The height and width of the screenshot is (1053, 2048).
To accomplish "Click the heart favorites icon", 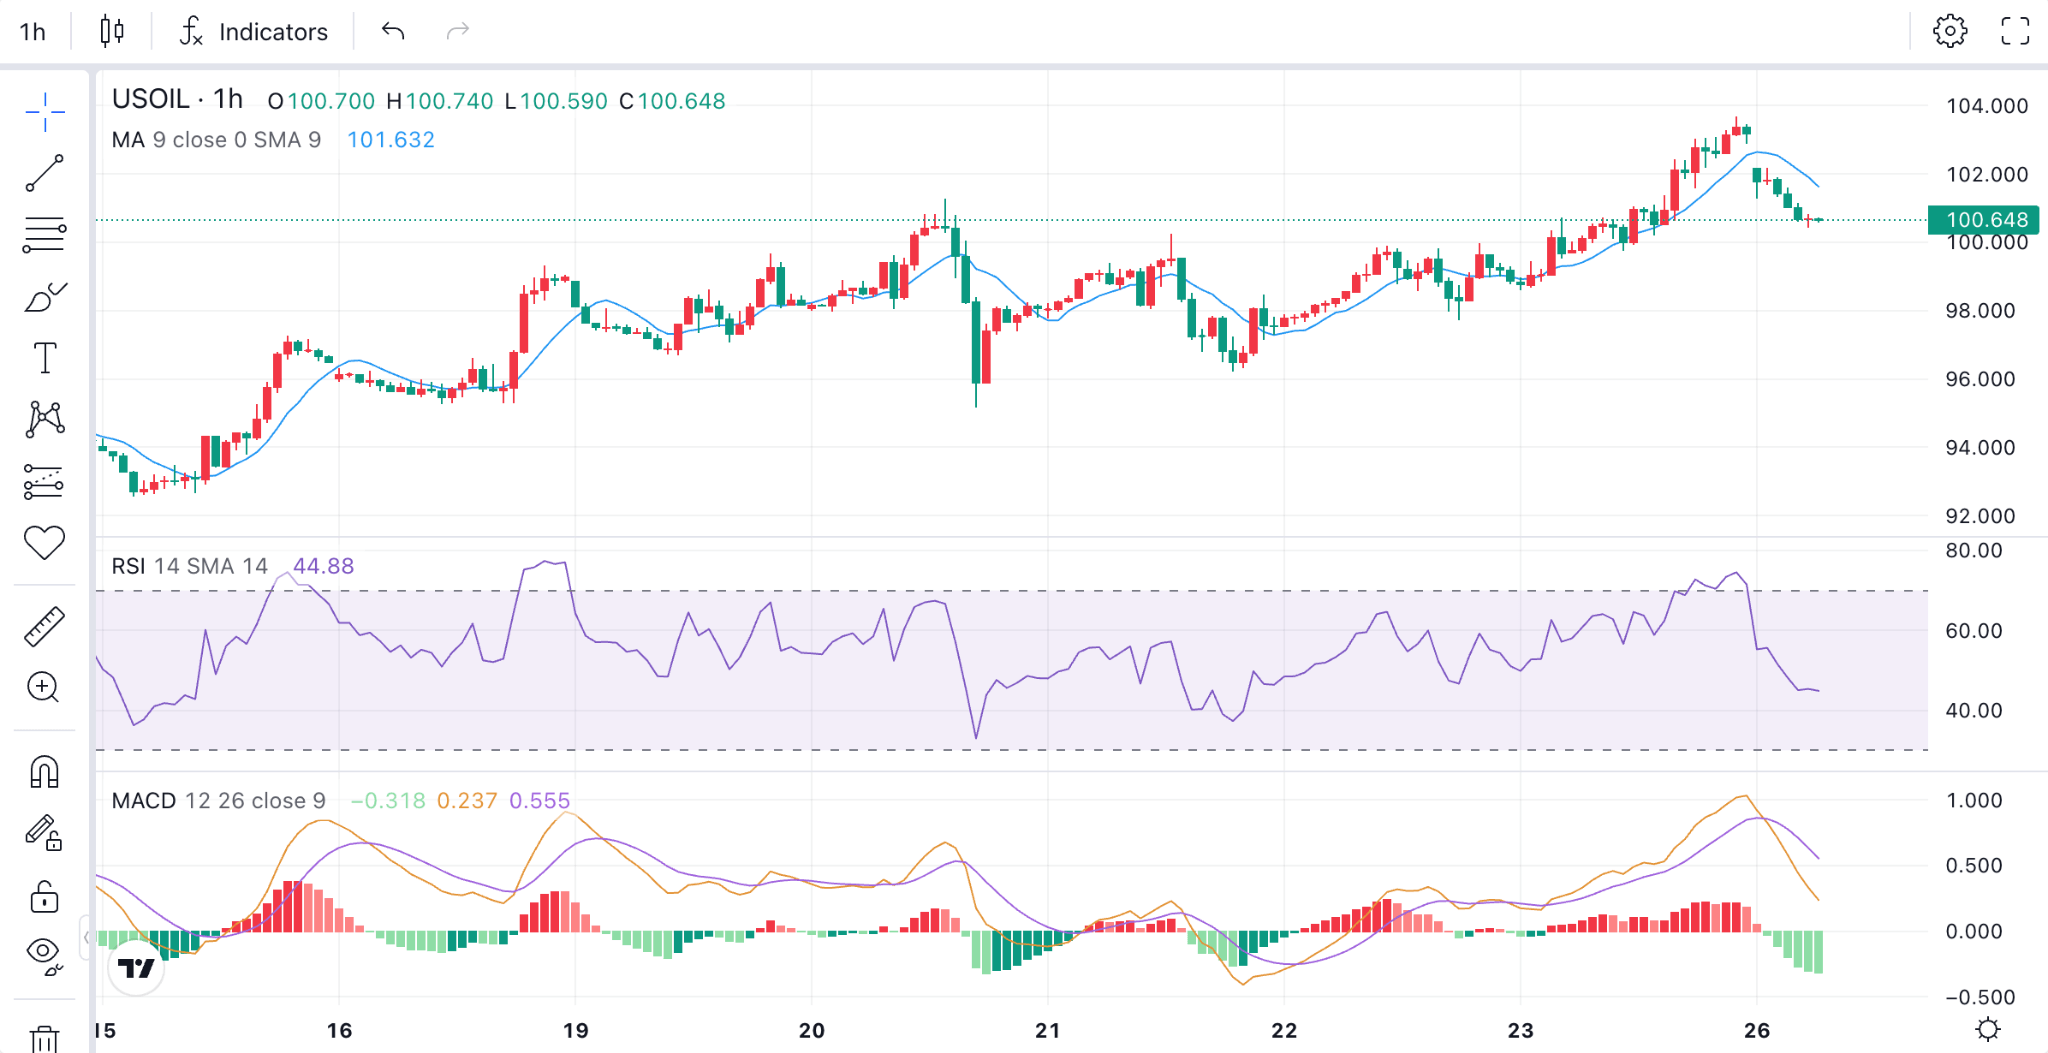I will pos(45,542).
